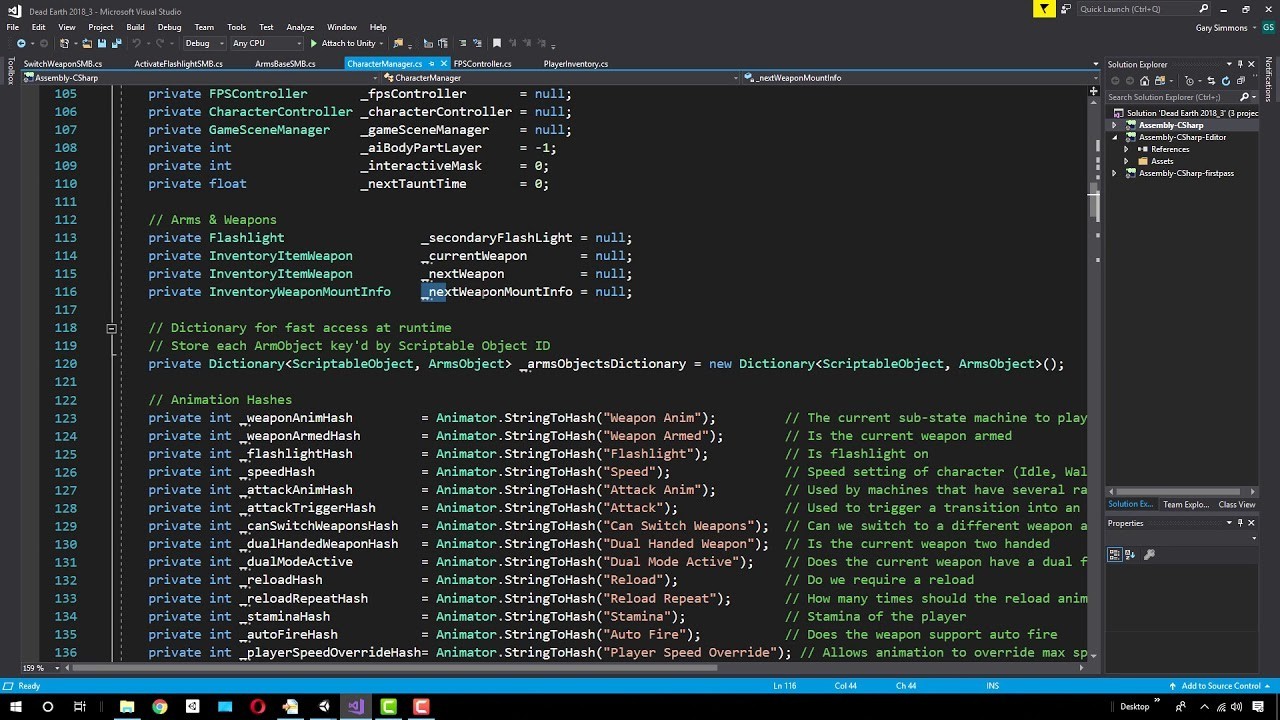
Task: Close the Solution Explorer panel
Action: pyautogui.click(x=1251, y=64)
